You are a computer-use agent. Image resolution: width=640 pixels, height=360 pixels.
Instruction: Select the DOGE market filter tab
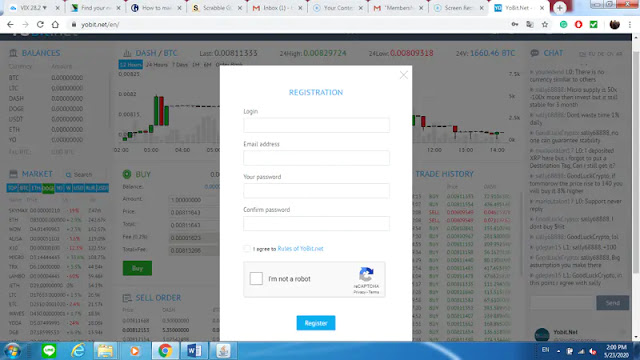pos(48,188)
